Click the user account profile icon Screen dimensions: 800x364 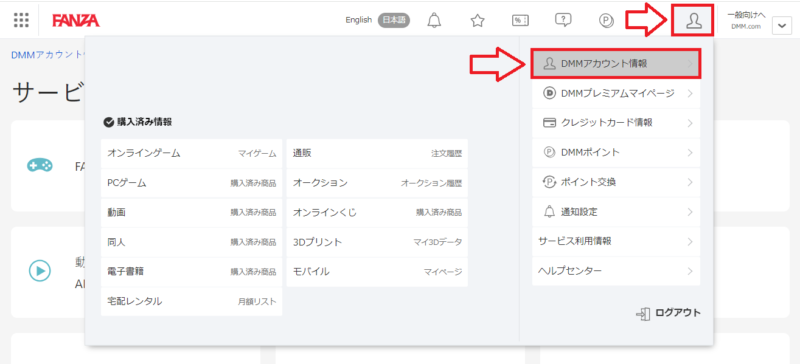pos(693,20)
